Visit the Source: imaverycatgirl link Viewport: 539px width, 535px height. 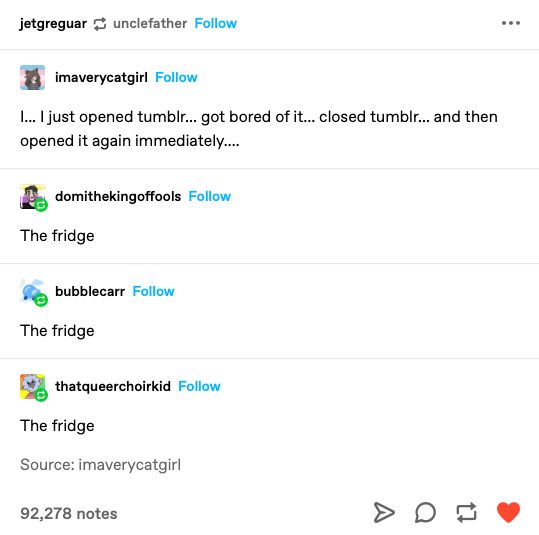(100, 465)
